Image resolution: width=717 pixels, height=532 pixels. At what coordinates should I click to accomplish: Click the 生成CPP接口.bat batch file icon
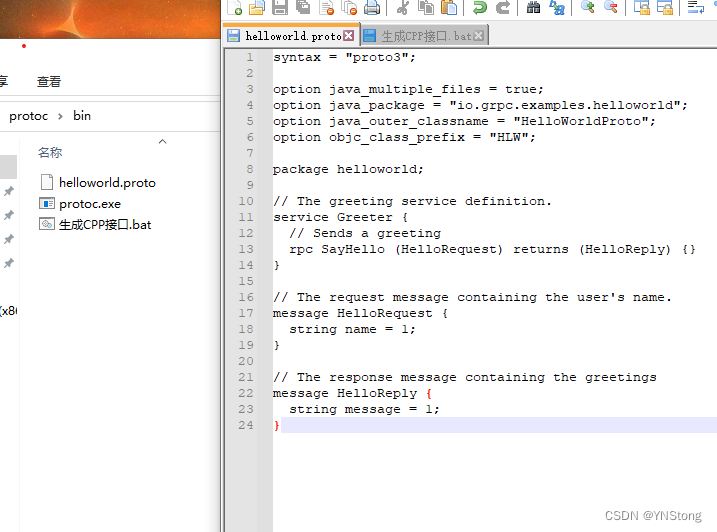pos(47,224)
